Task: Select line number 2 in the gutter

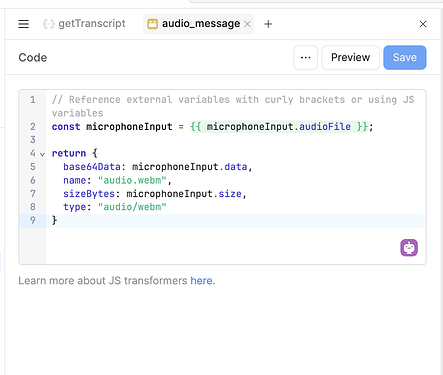Action: tap(33, 127)
